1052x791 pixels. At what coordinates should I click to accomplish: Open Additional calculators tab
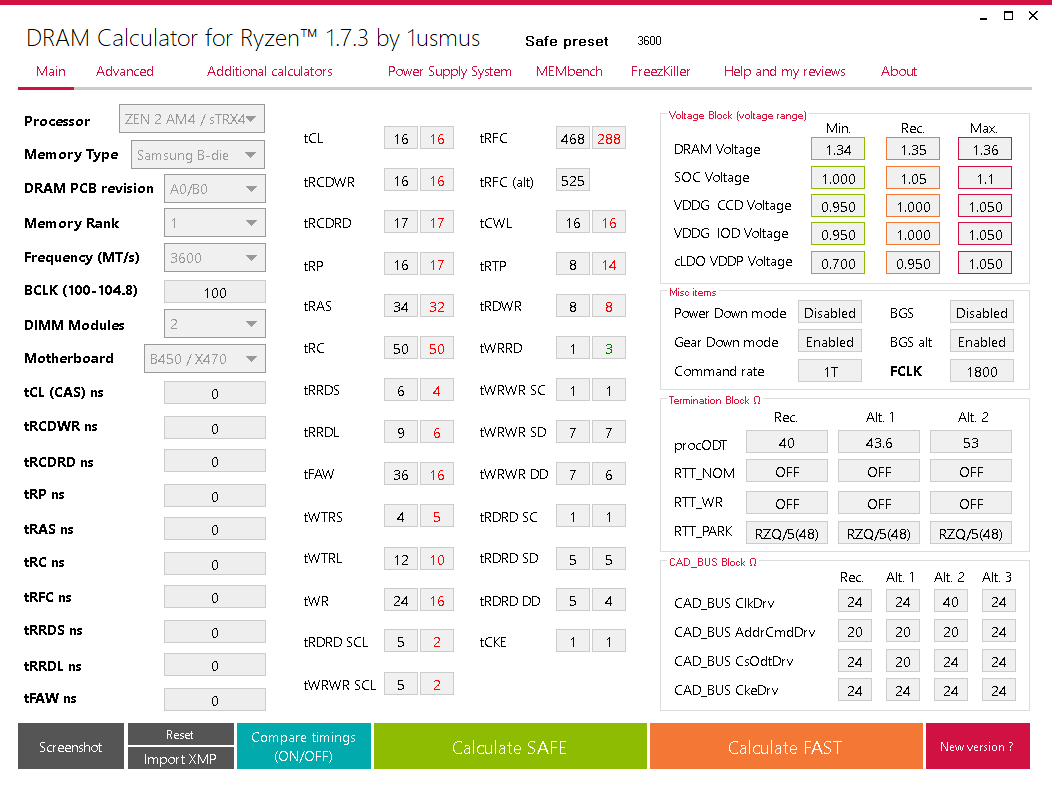(270, 71)
